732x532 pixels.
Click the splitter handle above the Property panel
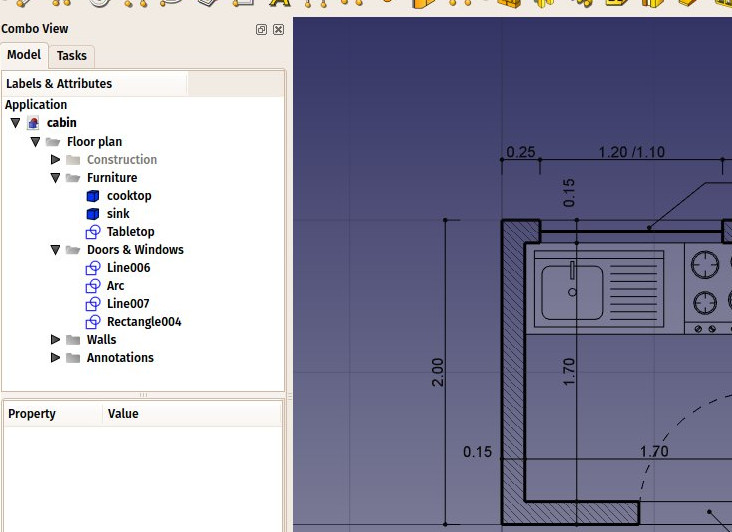(143, 395)
